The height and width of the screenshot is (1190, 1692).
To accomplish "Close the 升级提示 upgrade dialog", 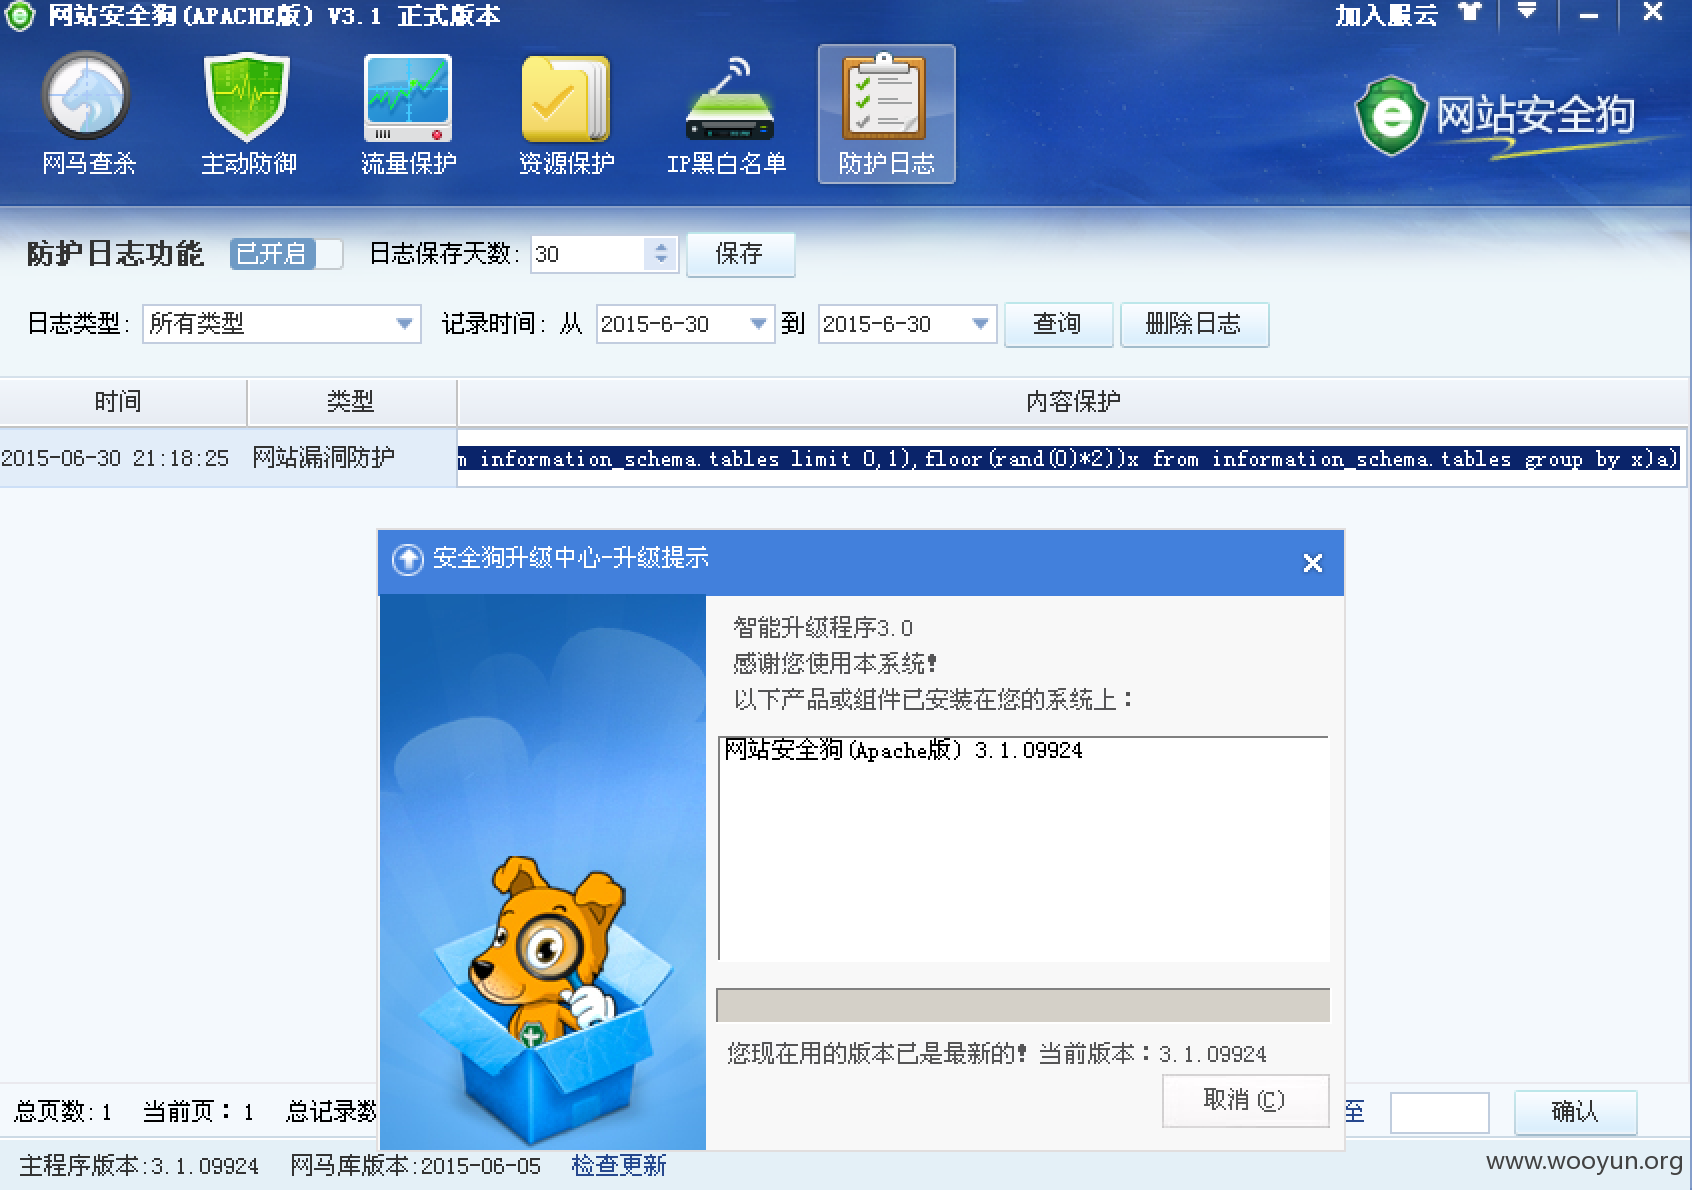I will (x=1313, y=563).
